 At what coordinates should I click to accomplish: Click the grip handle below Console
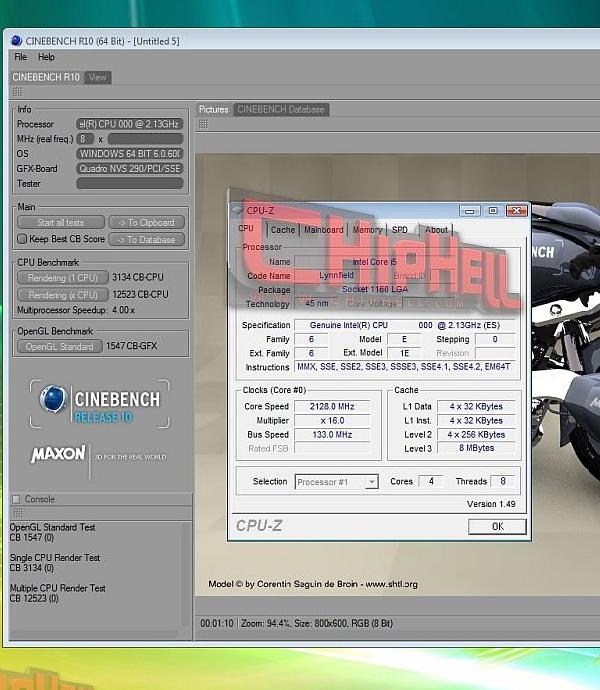[x=18, y=513]
